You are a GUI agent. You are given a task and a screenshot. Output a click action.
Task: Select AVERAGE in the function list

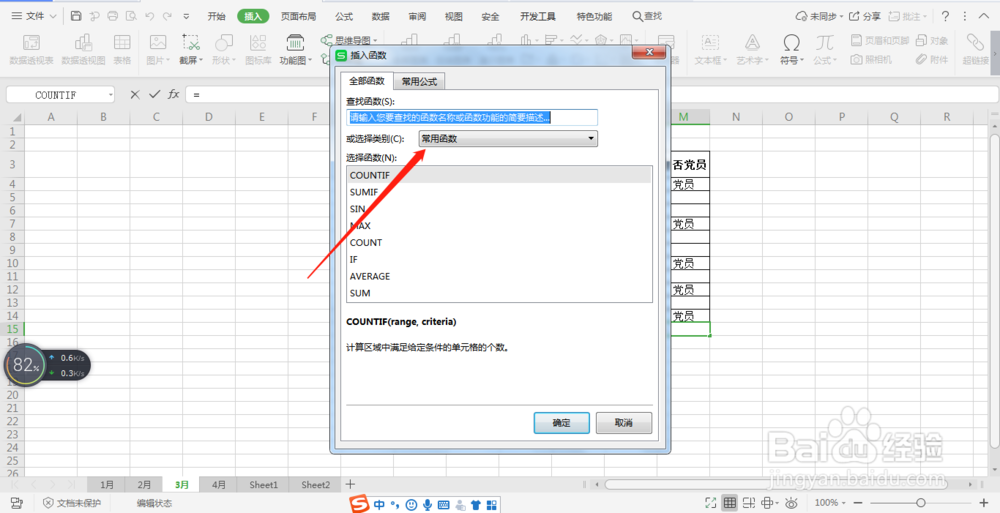point(499,276)
